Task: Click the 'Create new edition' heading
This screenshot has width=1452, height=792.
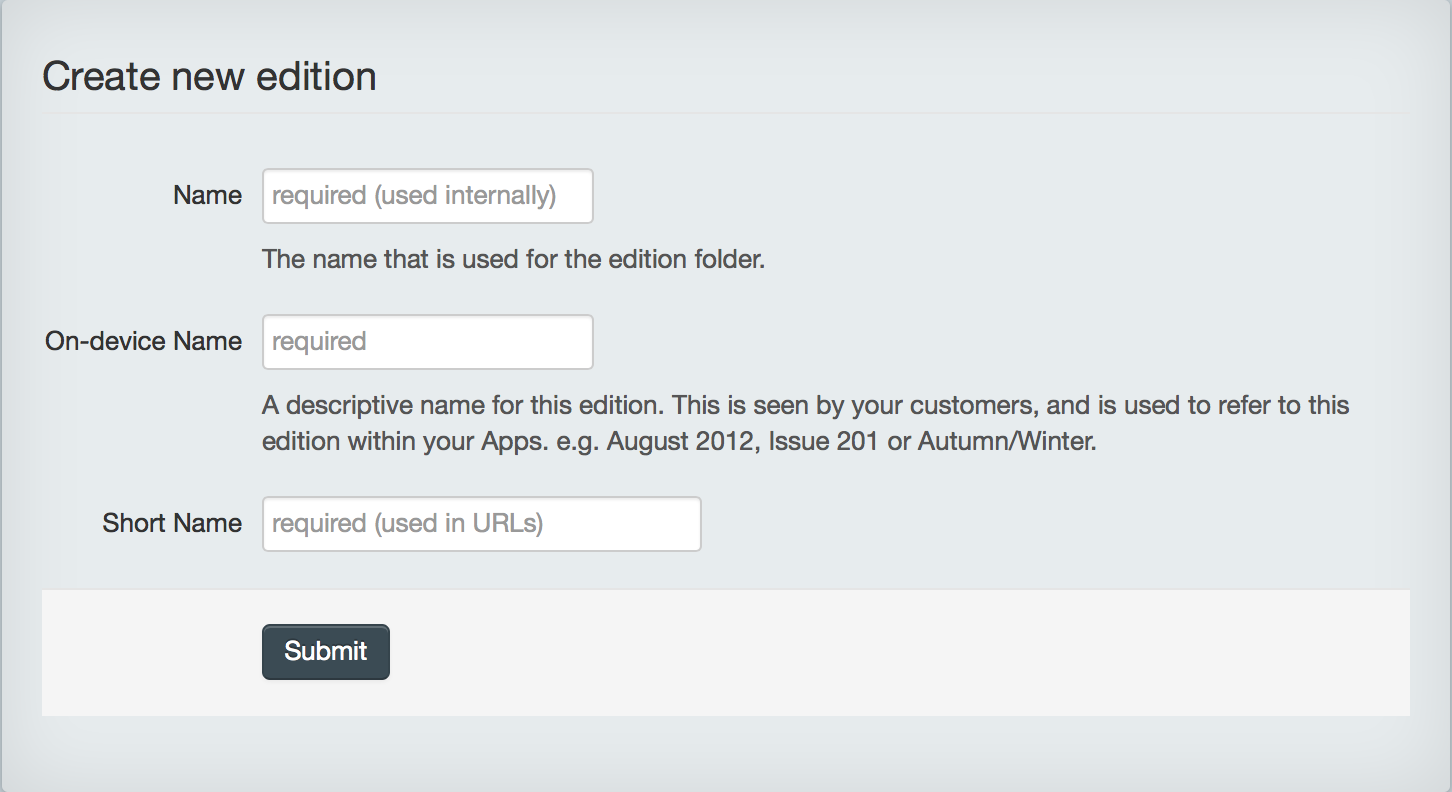Action: 209,77
